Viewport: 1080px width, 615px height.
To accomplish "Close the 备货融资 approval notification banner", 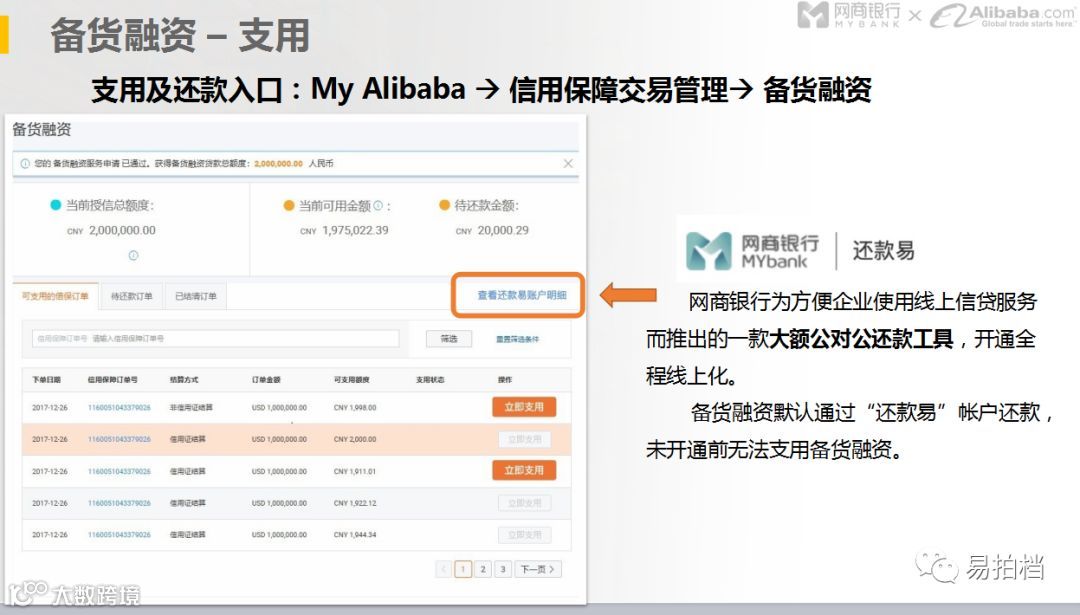I will point(568,163).
